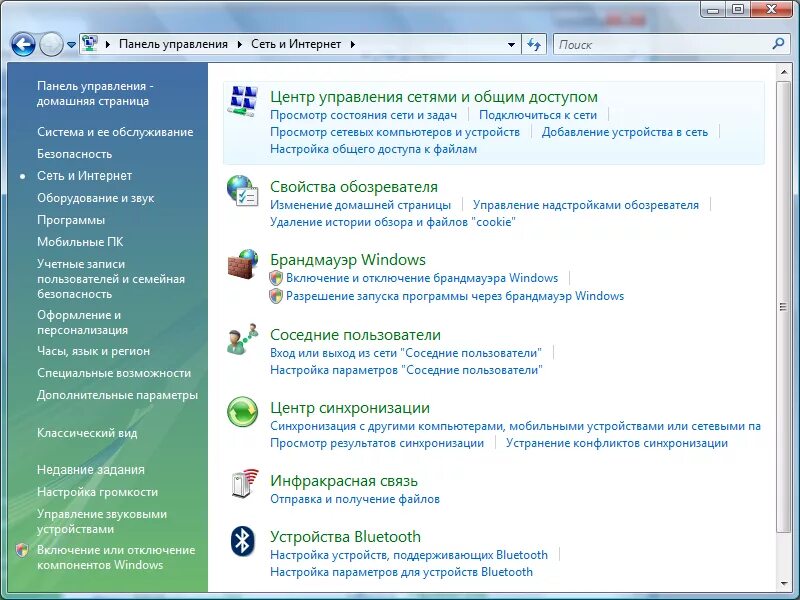The image size is (800, 600).
Task: Click Отправка и получение файлов link
Action: pyautogui.click(x=355, y=499)
